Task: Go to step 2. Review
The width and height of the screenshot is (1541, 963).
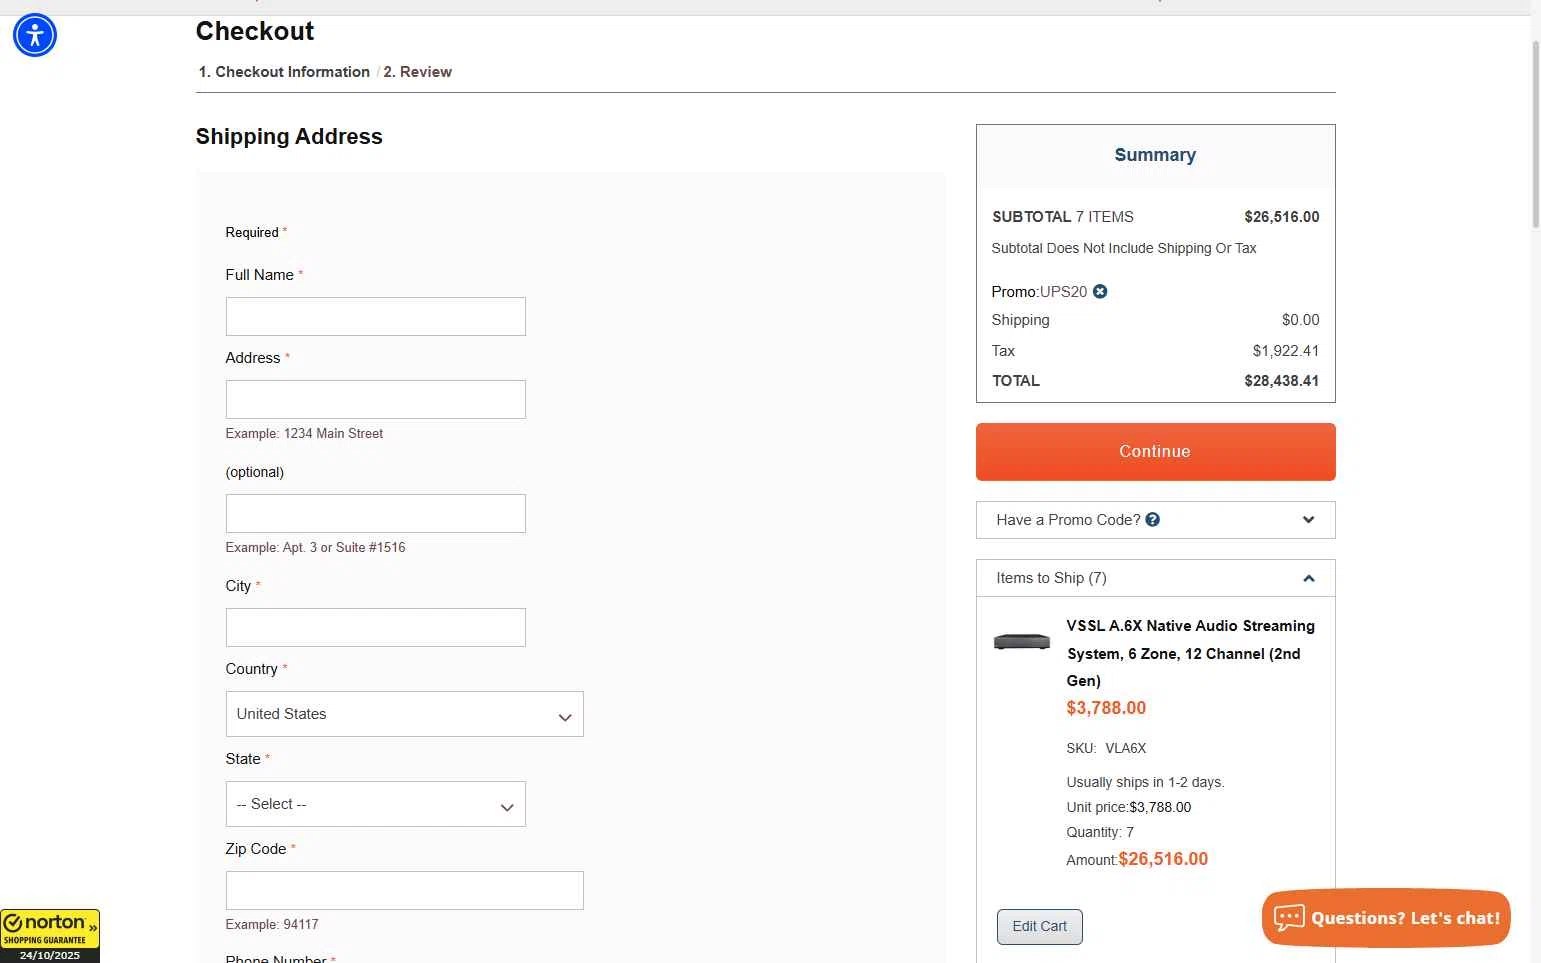Action: (x=417, y=72)
